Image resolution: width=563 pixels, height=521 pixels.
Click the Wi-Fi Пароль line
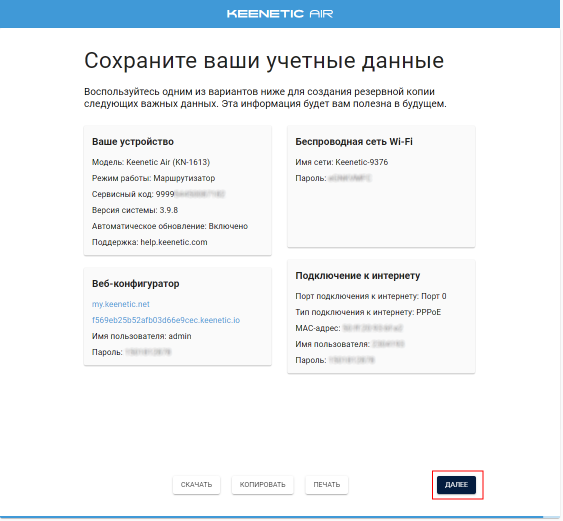[x=333, y=178]
